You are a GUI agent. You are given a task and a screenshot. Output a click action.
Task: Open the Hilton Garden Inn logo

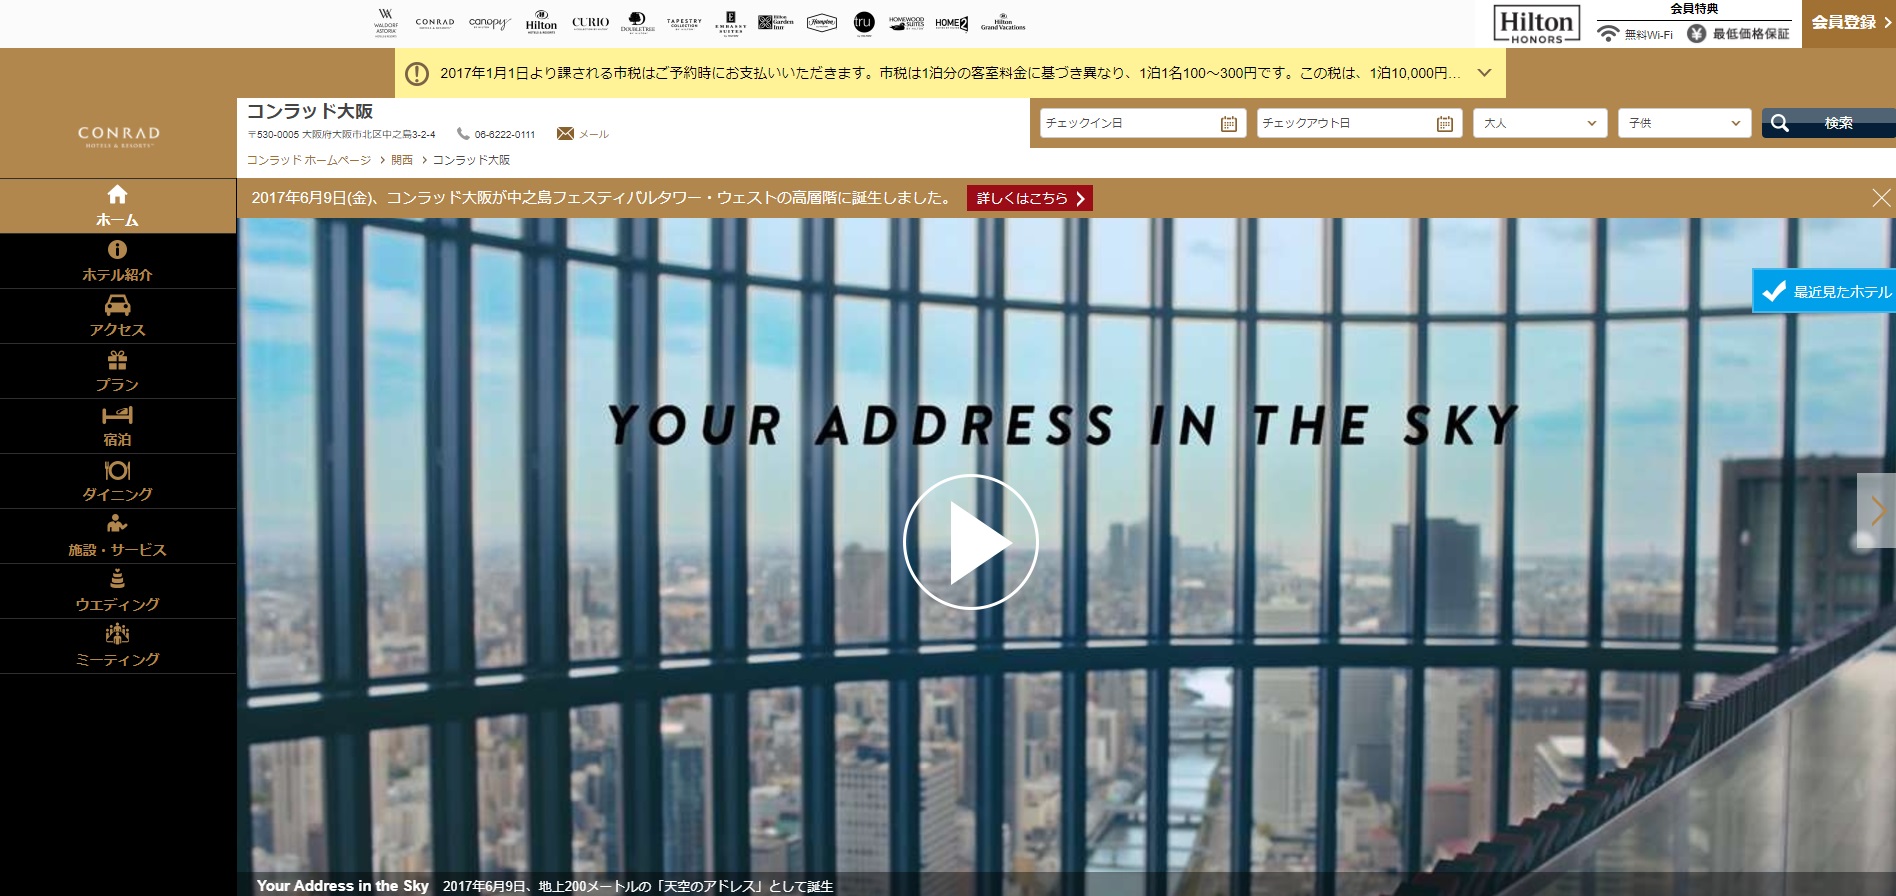pos(776,22)
